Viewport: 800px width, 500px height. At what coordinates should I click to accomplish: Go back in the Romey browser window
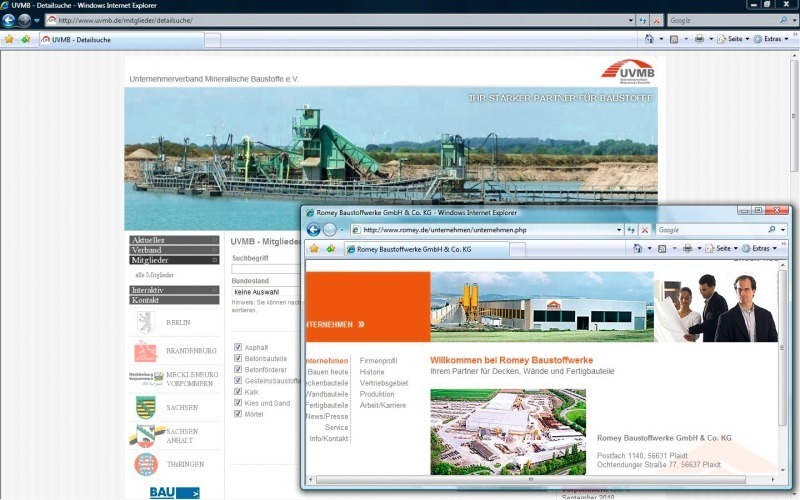click(x=314, y=230)
